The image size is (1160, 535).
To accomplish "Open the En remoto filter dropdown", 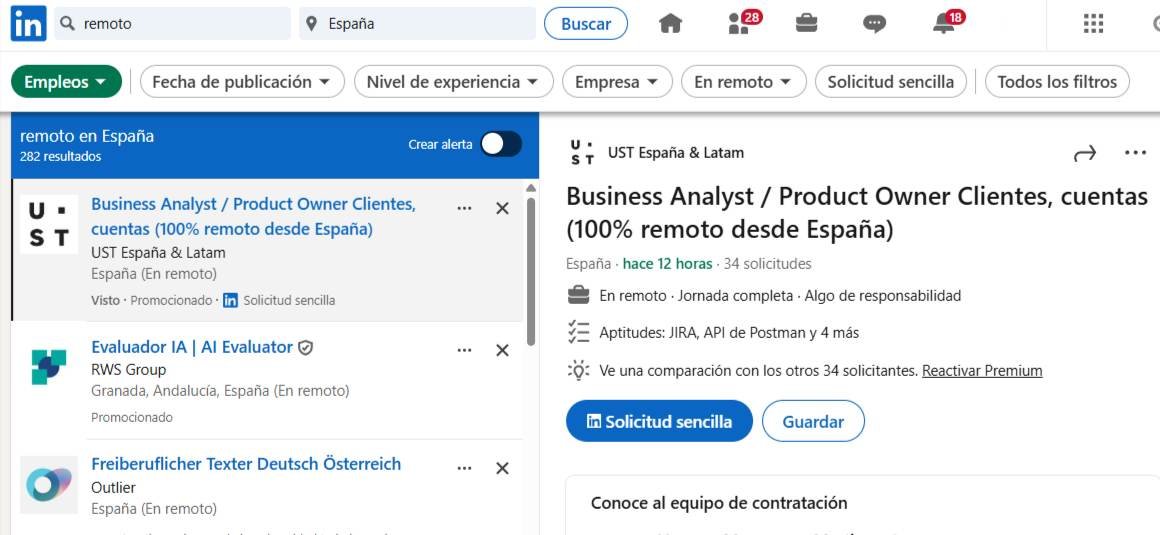I will tap(743, 81).
